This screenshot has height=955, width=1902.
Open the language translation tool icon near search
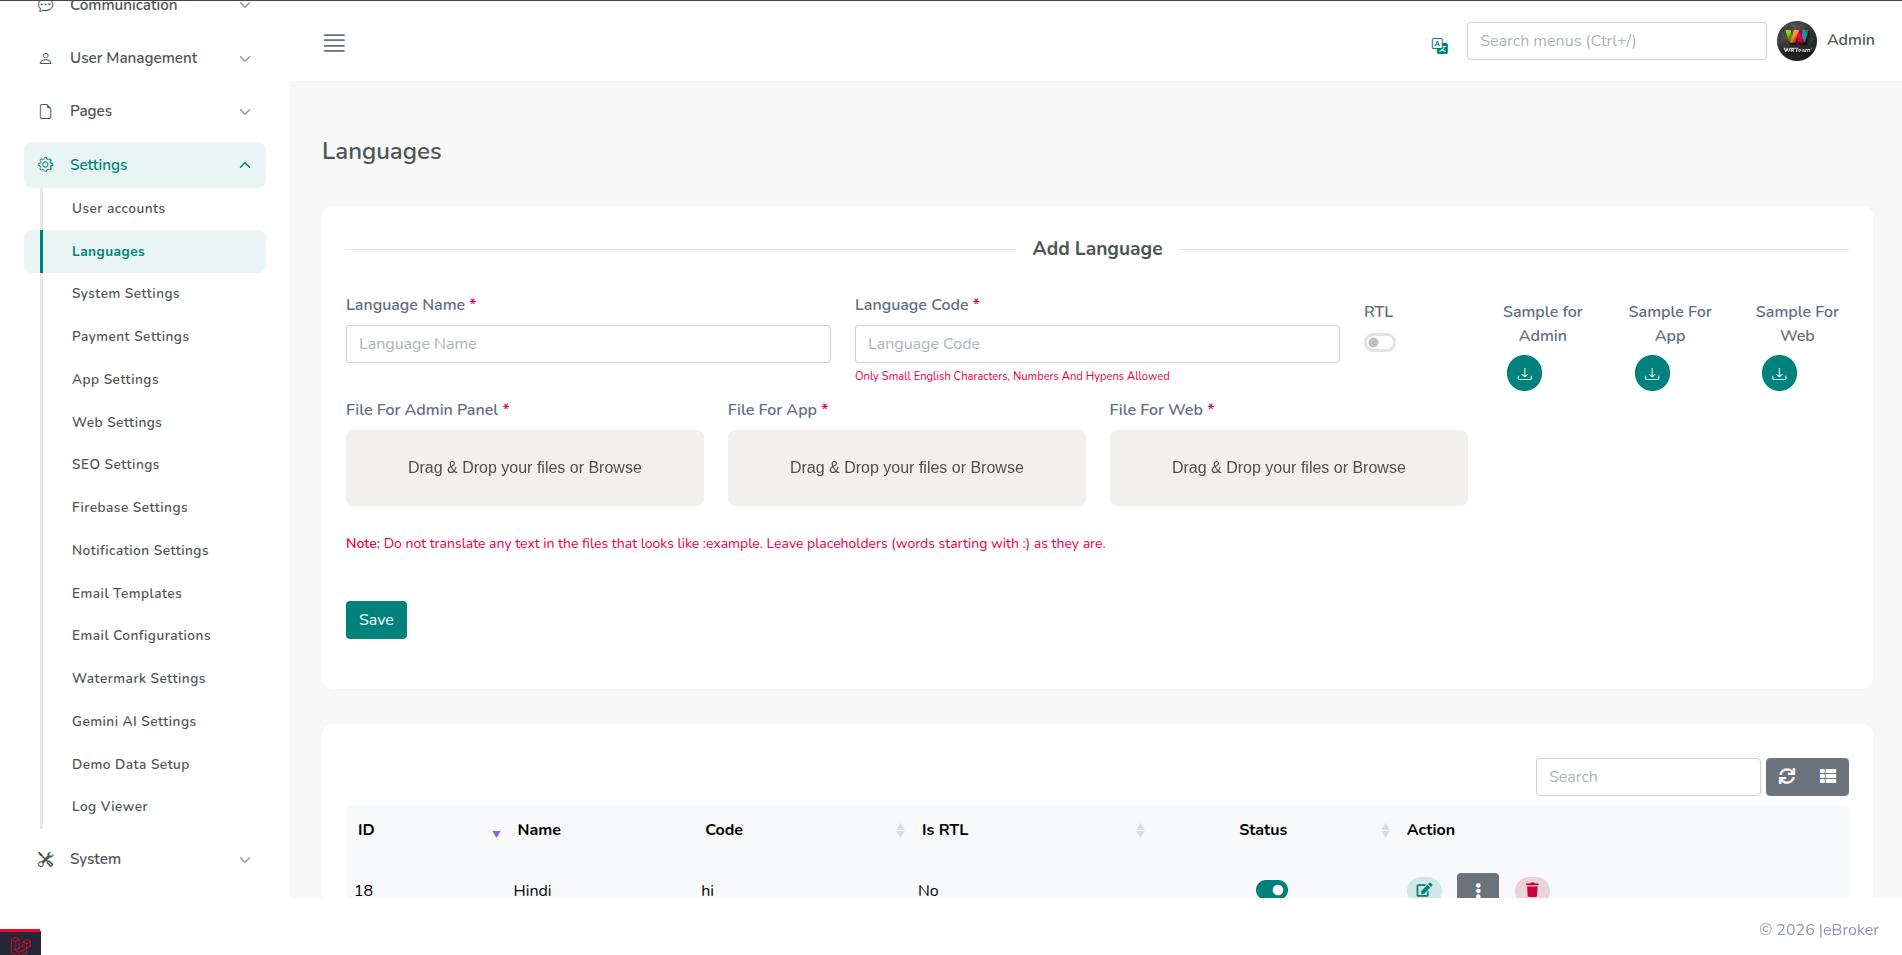[x=1439, y=45]
